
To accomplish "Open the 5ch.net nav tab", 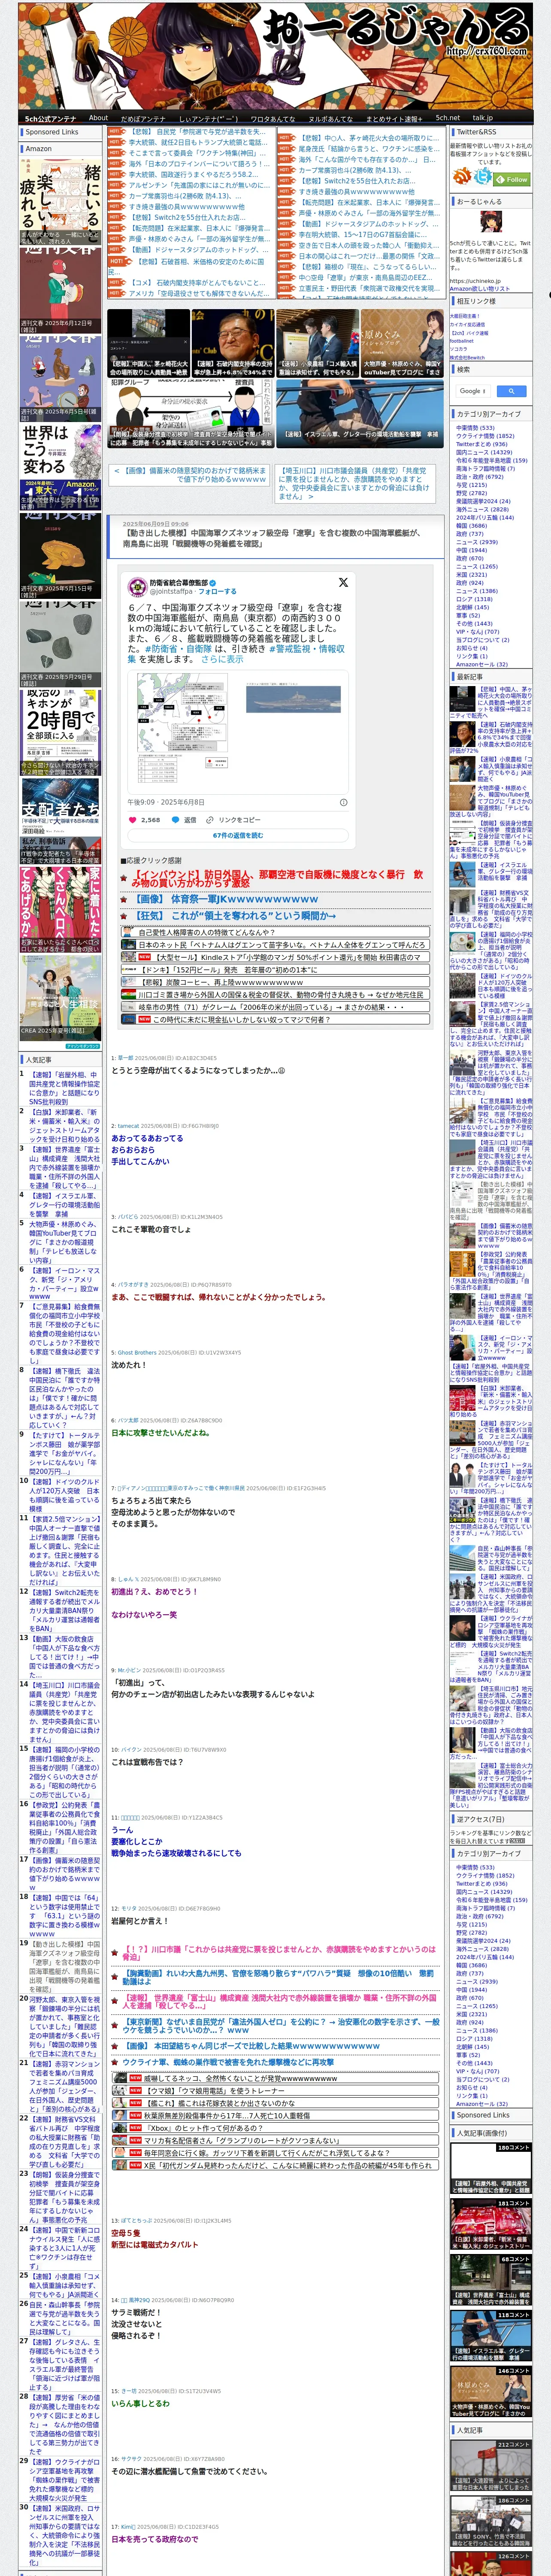I will pos(448,118).
